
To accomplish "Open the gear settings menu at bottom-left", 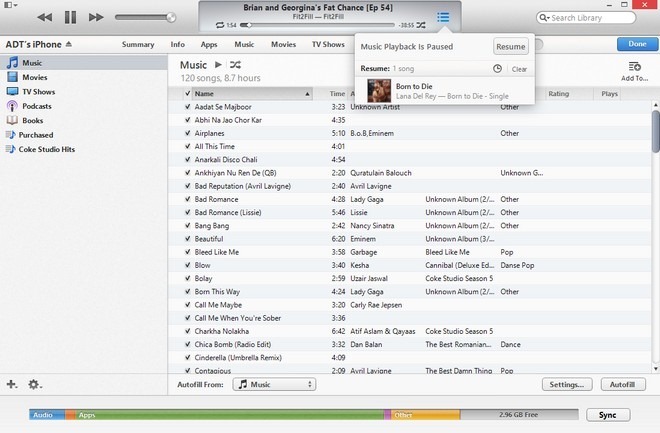I will coord(35,384).
